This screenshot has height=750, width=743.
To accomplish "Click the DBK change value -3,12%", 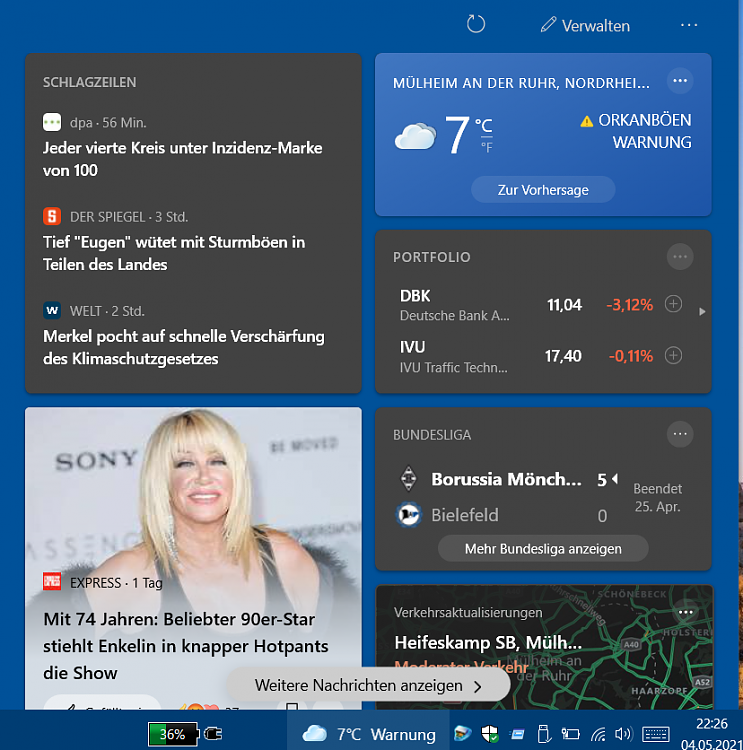I will tap(629, 305).
